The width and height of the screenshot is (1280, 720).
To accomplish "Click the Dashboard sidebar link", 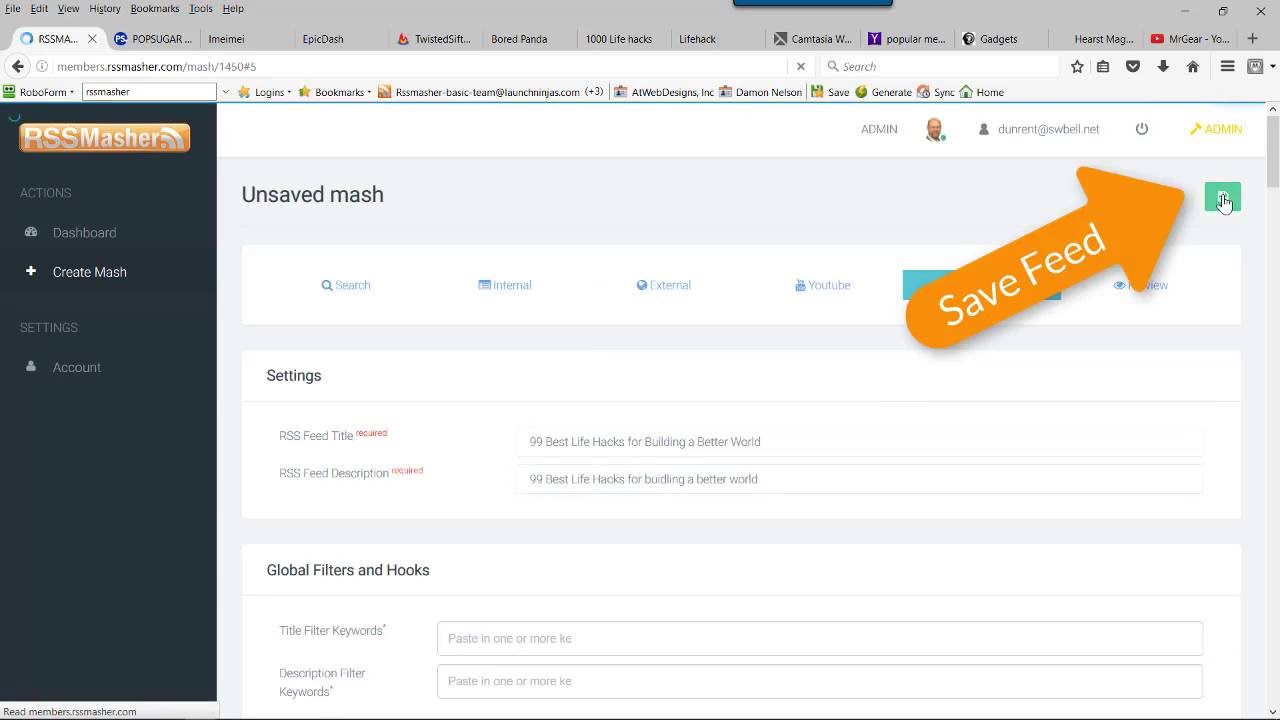I will click(84, 232).
